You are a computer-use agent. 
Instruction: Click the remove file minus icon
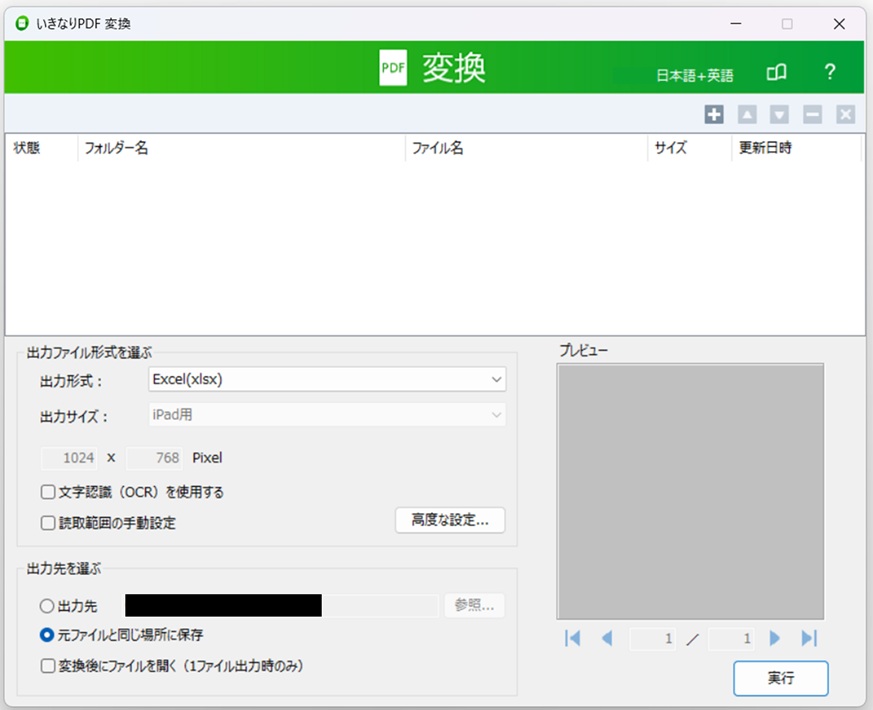[812, 115]
